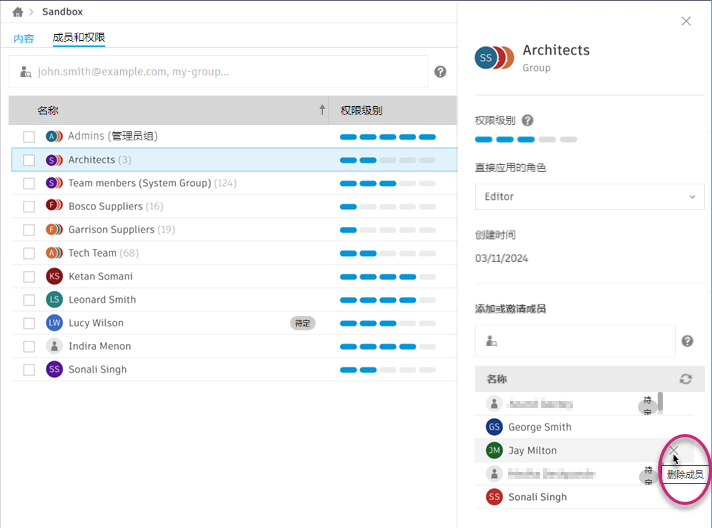Tick the Lucy Wilson checkbox
Viewport: 712px width, 528px height.
click(29, 323)
